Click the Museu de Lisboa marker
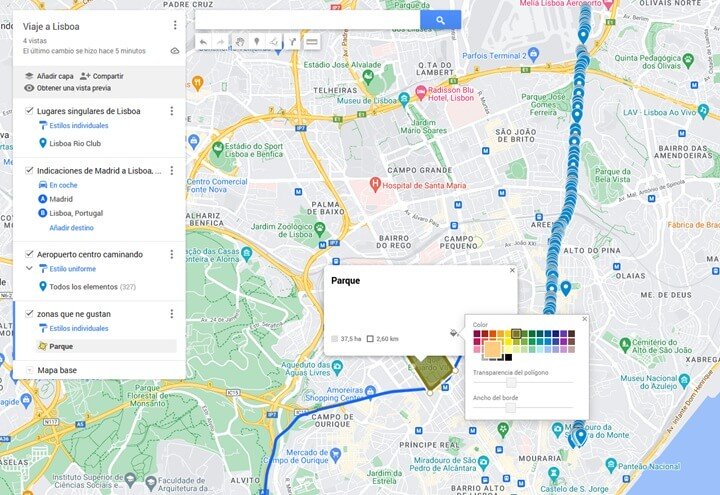This screenshot has width=720, height=495. coord(404,98)
